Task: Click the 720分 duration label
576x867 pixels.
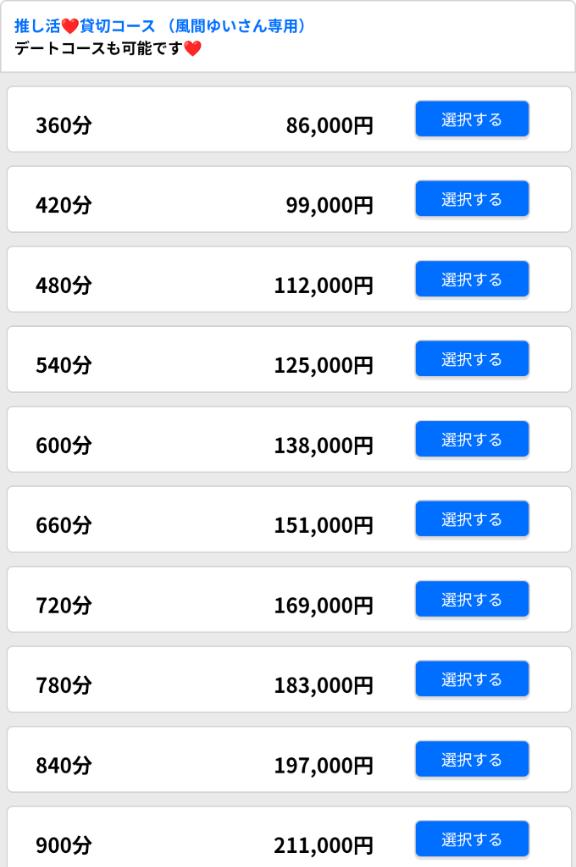Action: click(64, 605)
